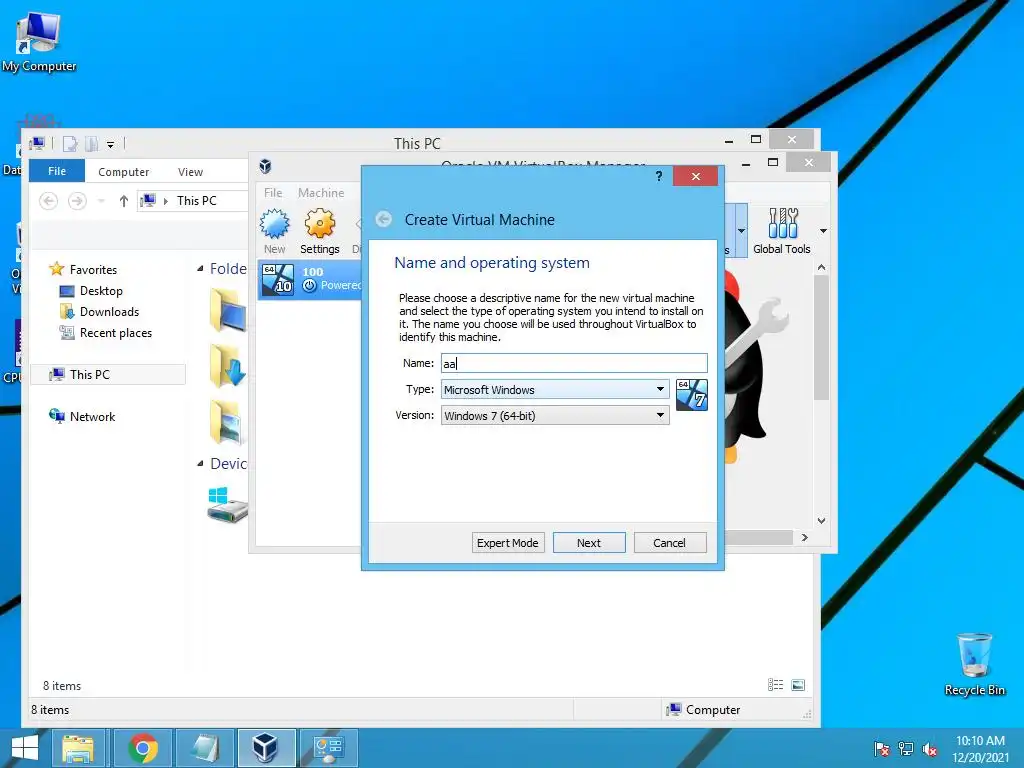Select Downloads in Explorer navigation pane
Screen dimensions: 1024x768
tap(99, 312)
